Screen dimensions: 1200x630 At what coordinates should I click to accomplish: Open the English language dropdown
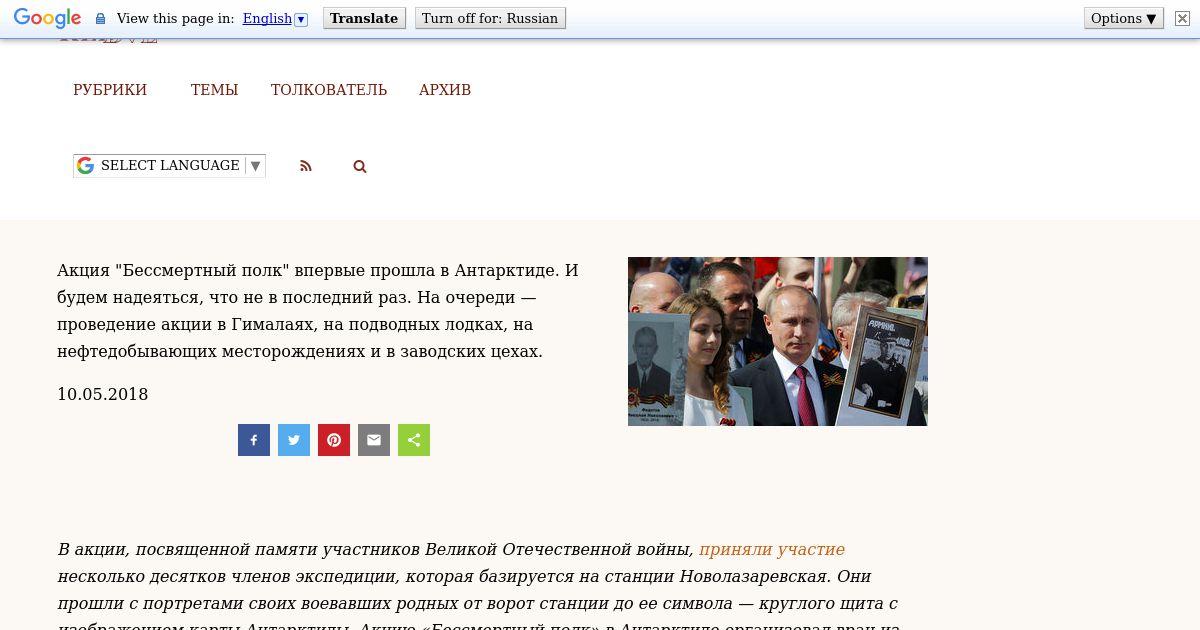(275, 18)
